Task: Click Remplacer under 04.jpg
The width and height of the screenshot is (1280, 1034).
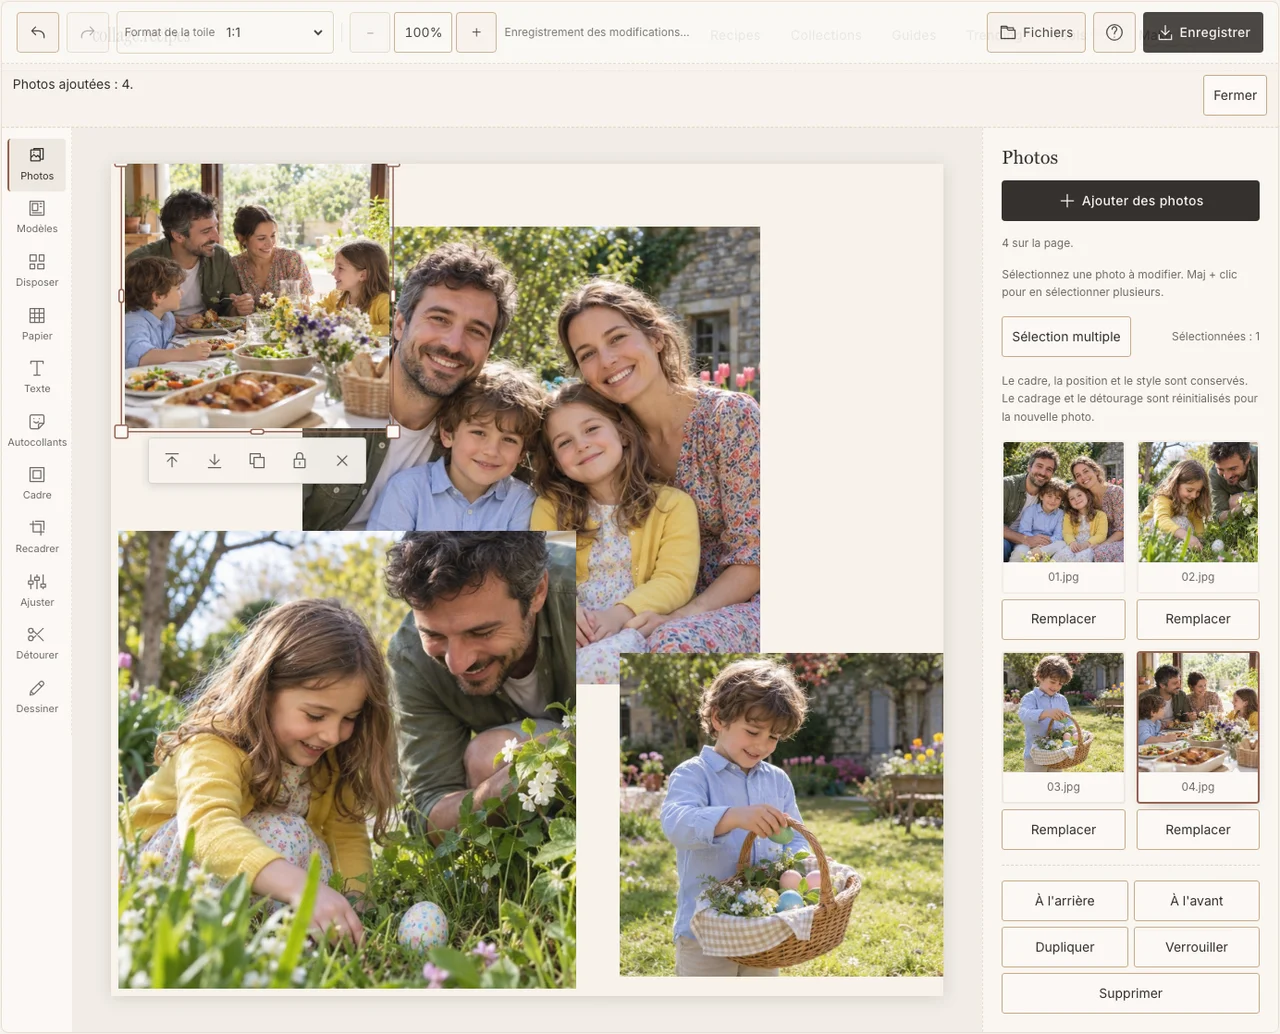Action: point(1198,830)
